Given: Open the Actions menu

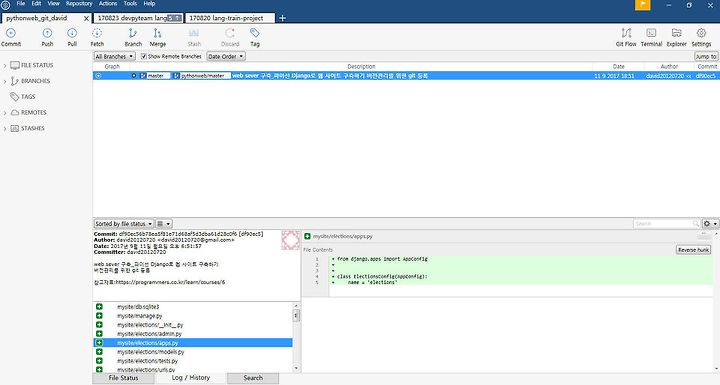Looking at the screenshot, I should (108, 4).
